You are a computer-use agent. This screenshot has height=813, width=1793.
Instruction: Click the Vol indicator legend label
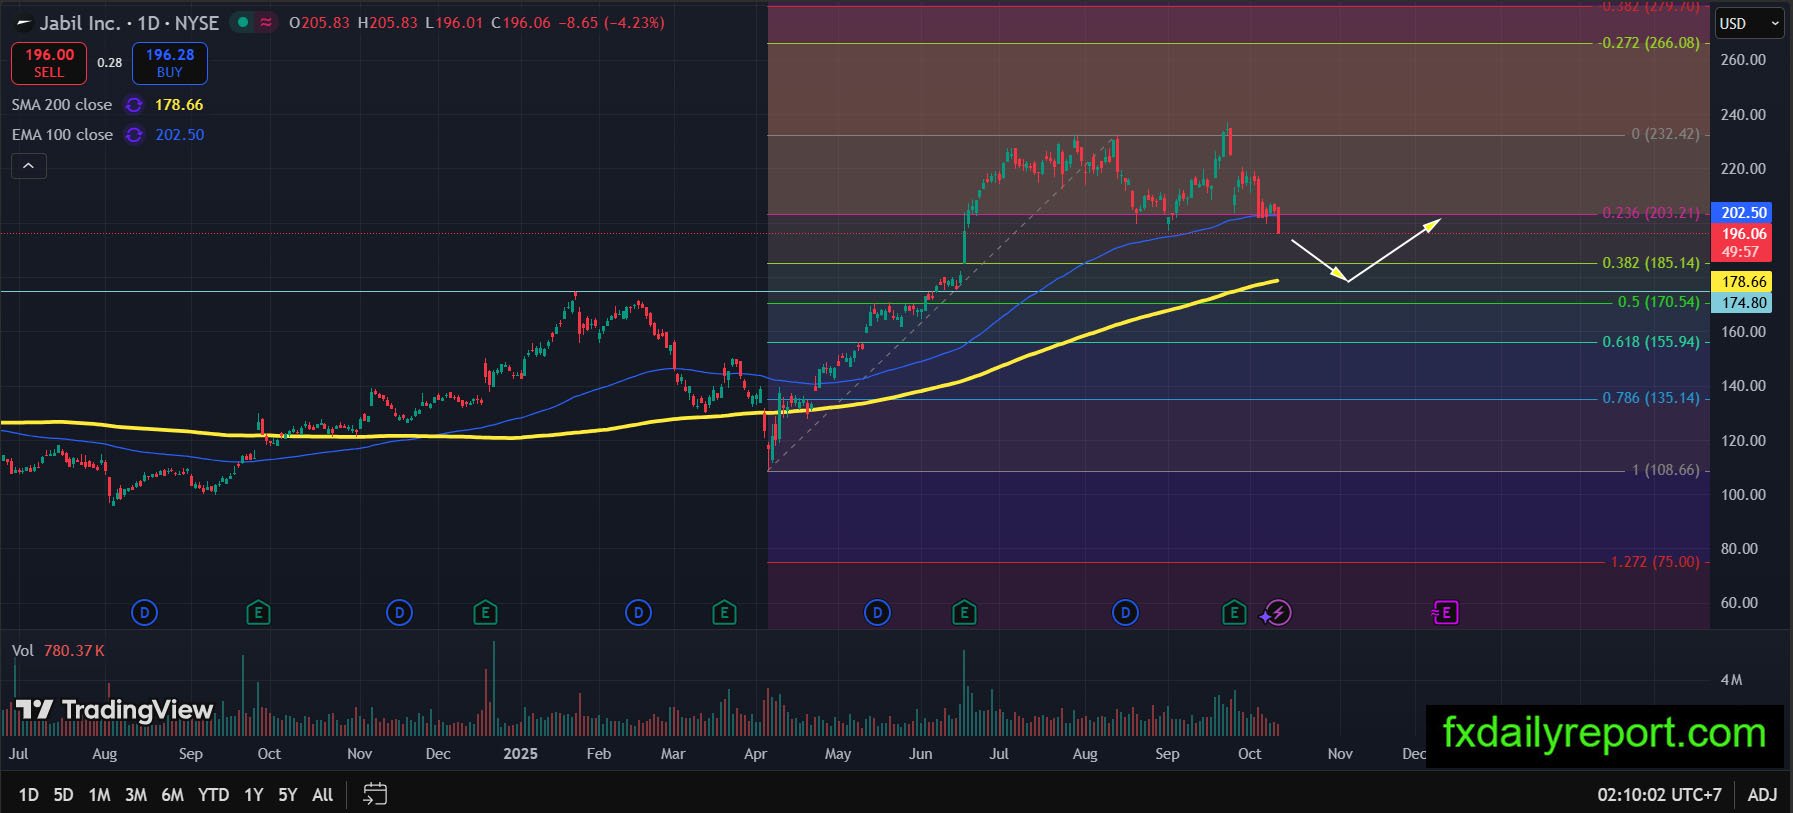pyautogui.click(x=23, y=651)
